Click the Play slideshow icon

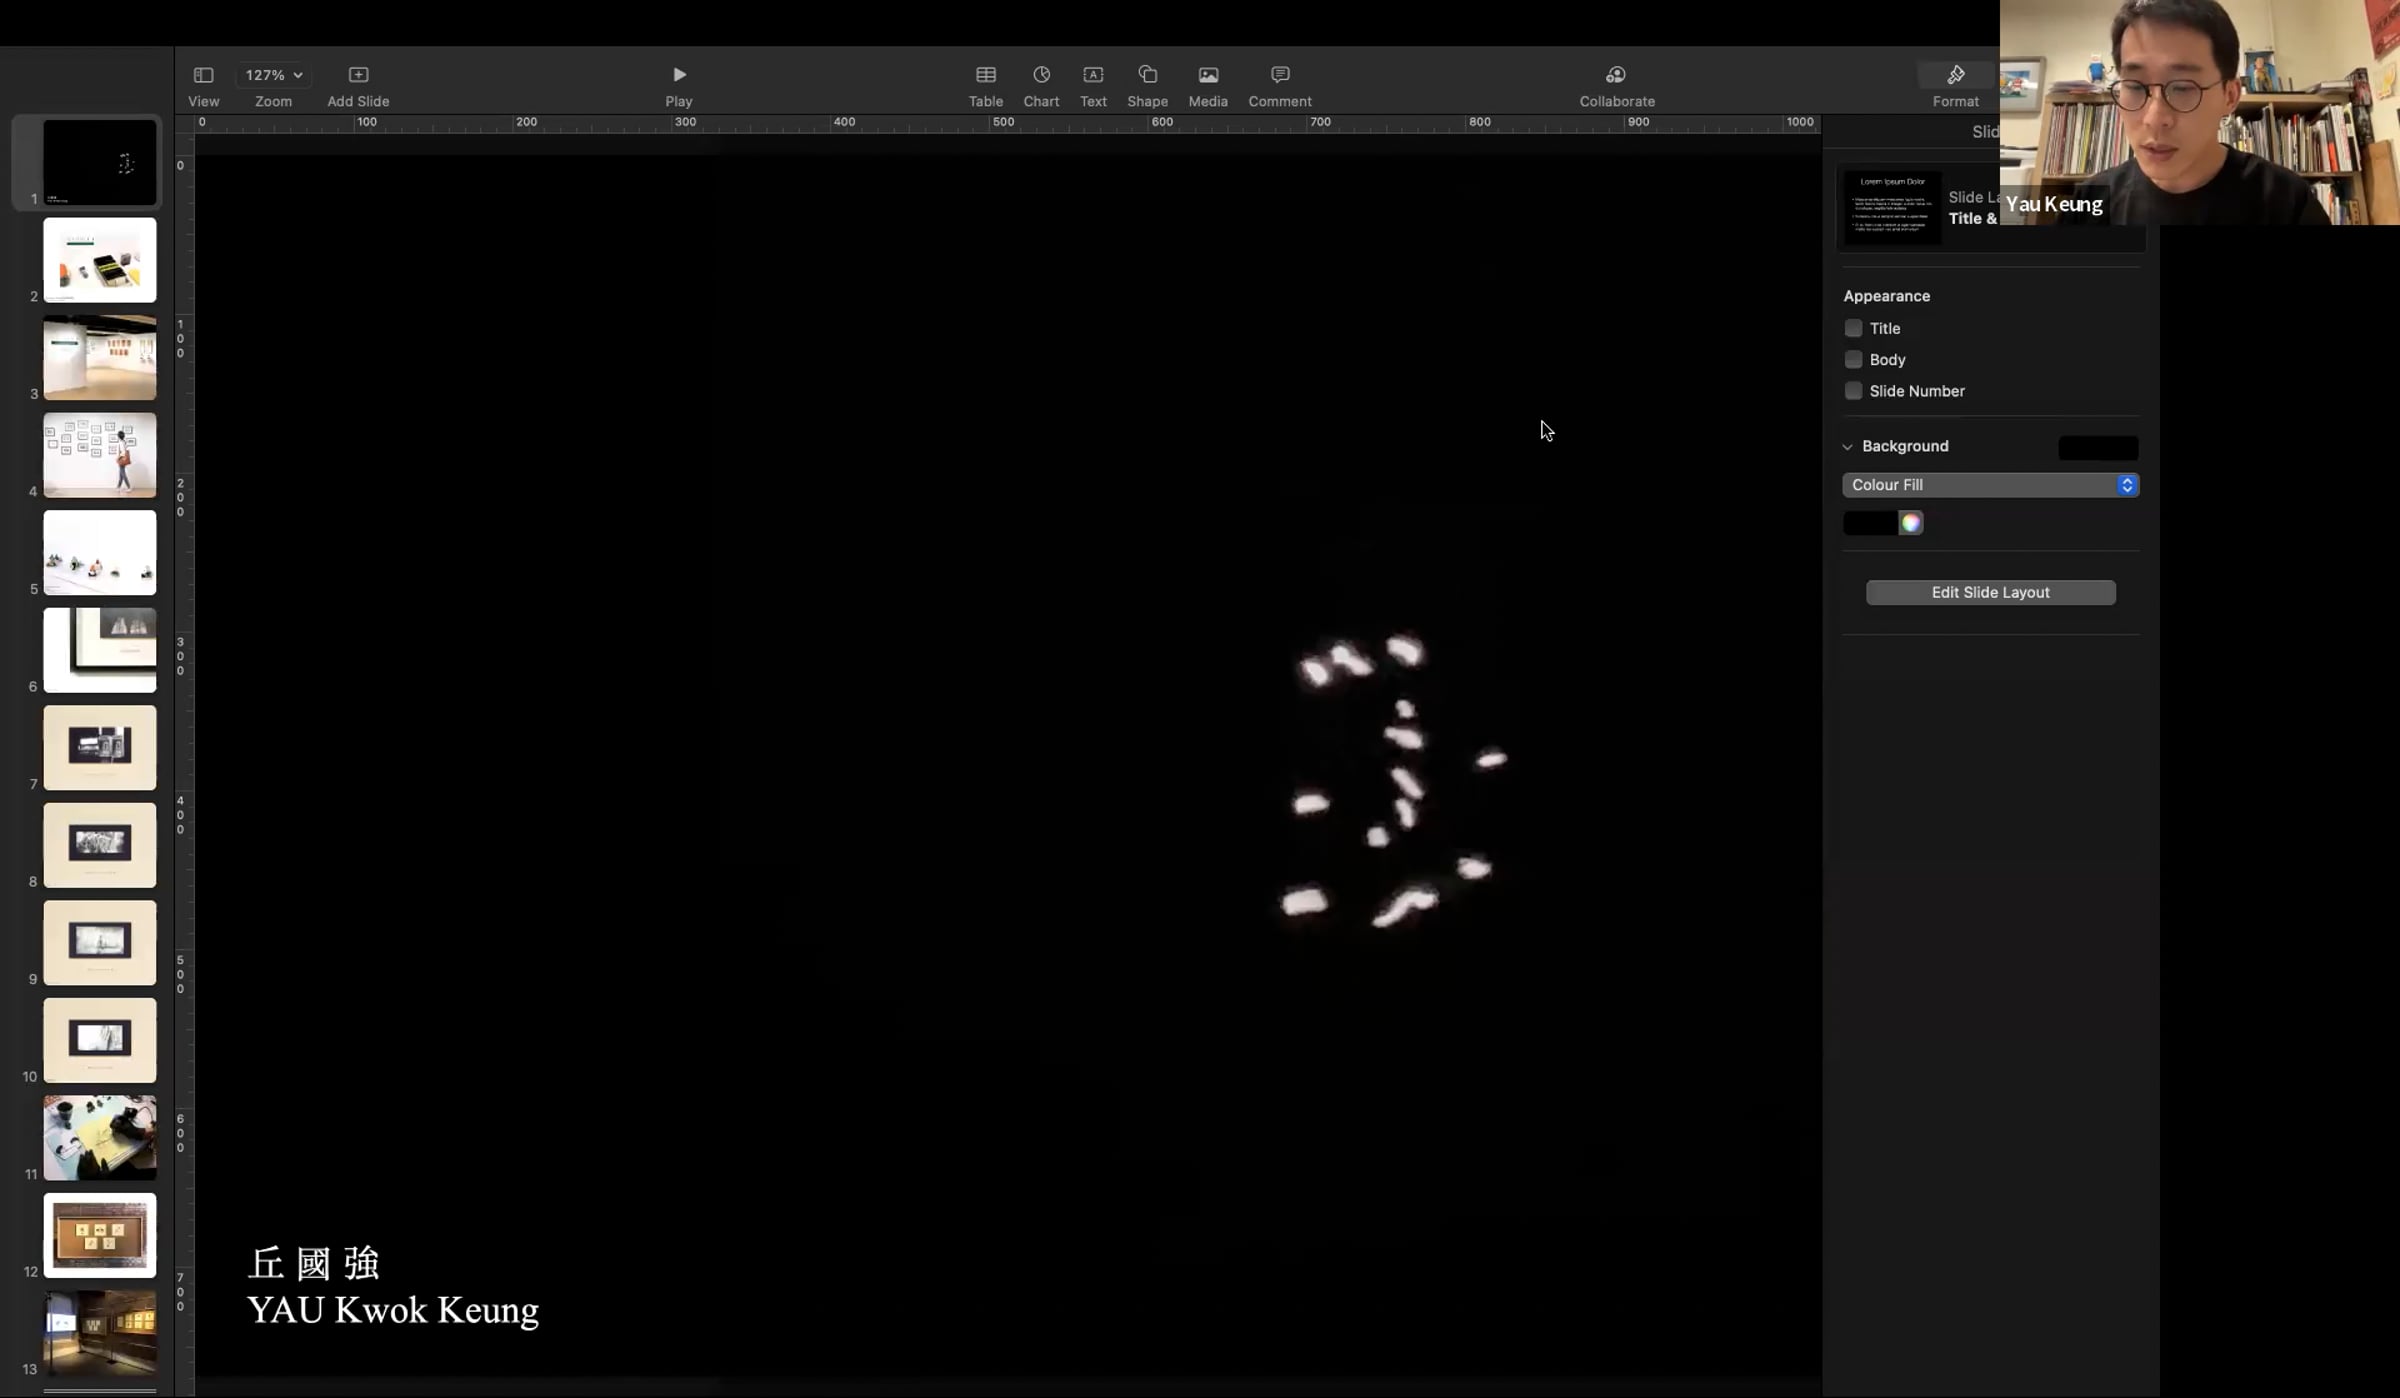point(679,75)
